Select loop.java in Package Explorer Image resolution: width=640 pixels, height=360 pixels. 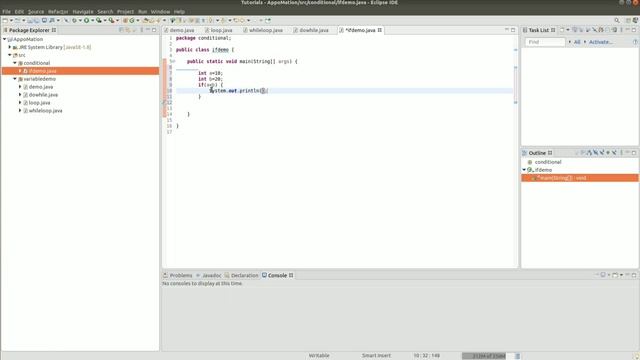click(x=39, y=102)
